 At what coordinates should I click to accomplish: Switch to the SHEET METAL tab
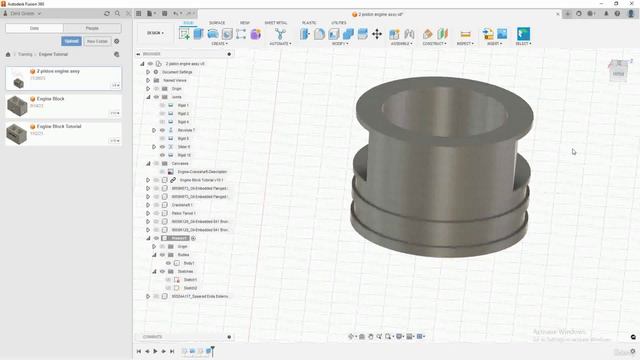[276, 23]
